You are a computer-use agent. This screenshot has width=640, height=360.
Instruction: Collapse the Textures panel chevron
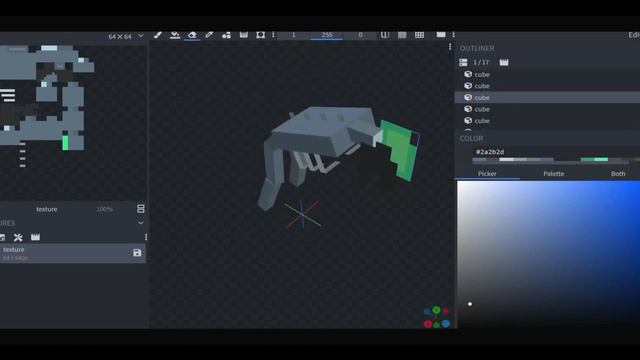pyautogui.click(x=141, y=223)
